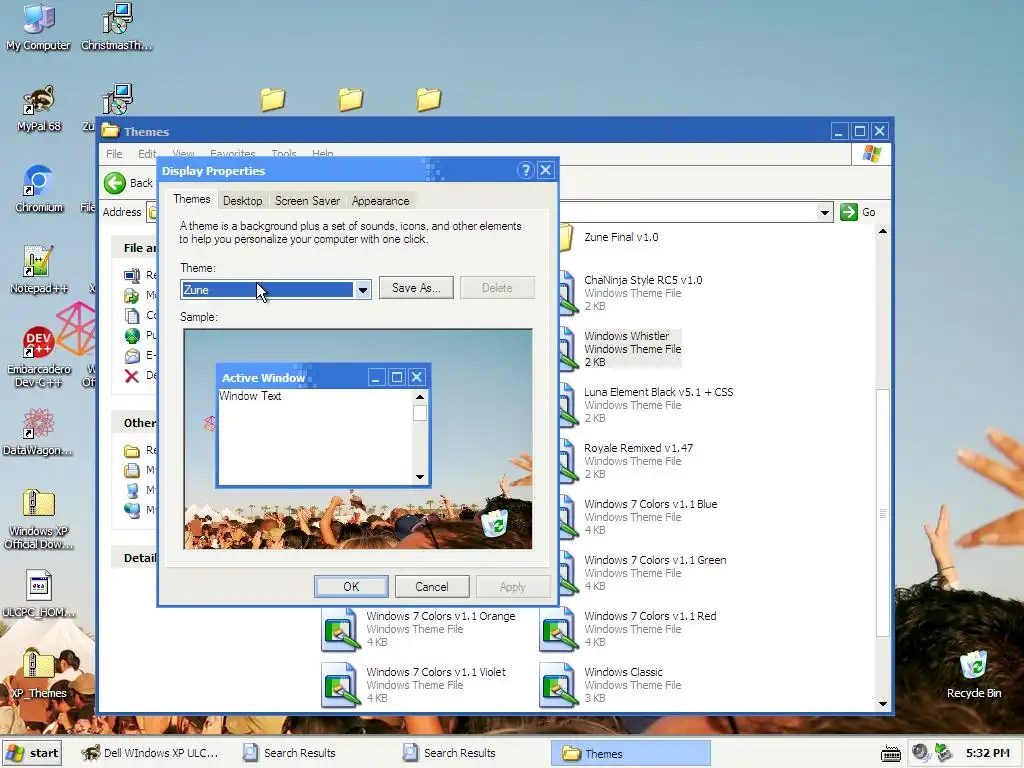
Task: Click the OK button
Action: [x=351, y=586]
